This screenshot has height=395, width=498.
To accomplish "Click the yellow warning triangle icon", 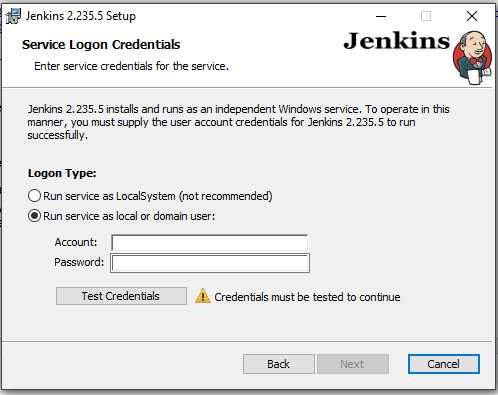I will 203,296.
